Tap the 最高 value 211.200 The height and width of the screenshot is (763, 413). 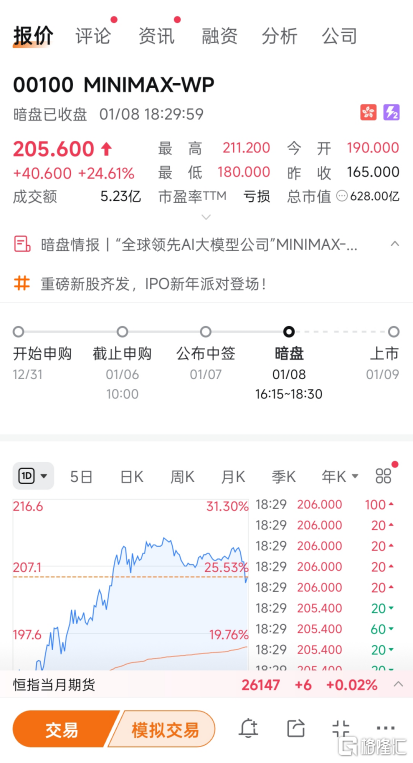pyautogui.click(x=246, y=147)
